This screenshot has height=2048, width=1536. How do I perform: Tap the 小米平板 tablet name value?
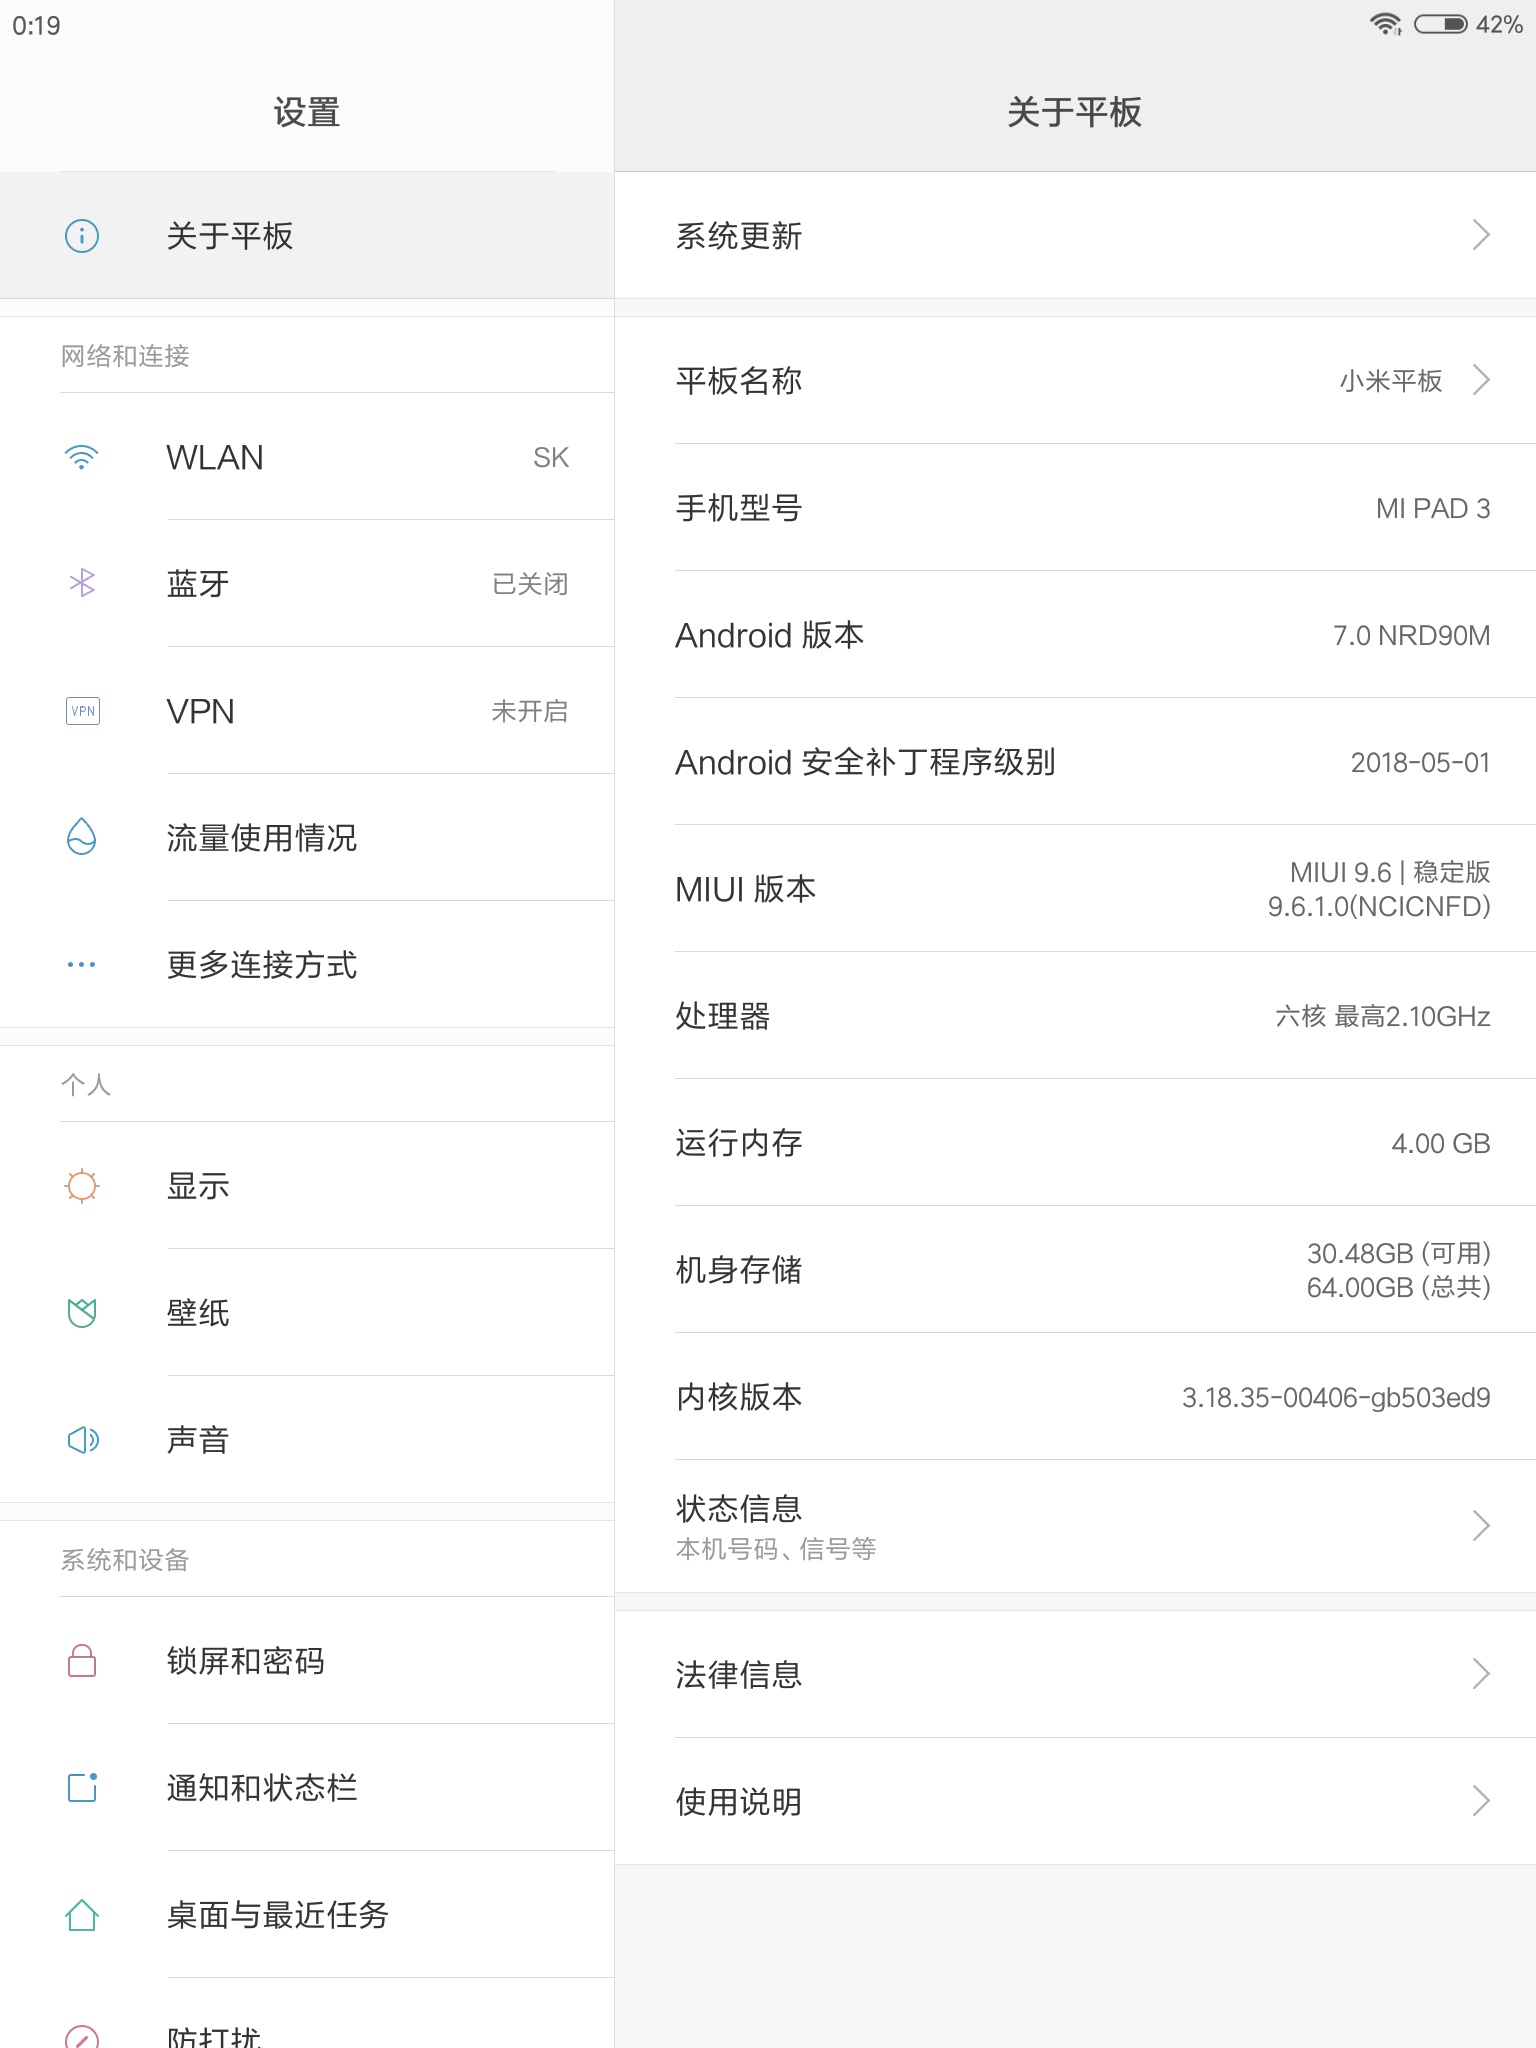[1391, 381]
